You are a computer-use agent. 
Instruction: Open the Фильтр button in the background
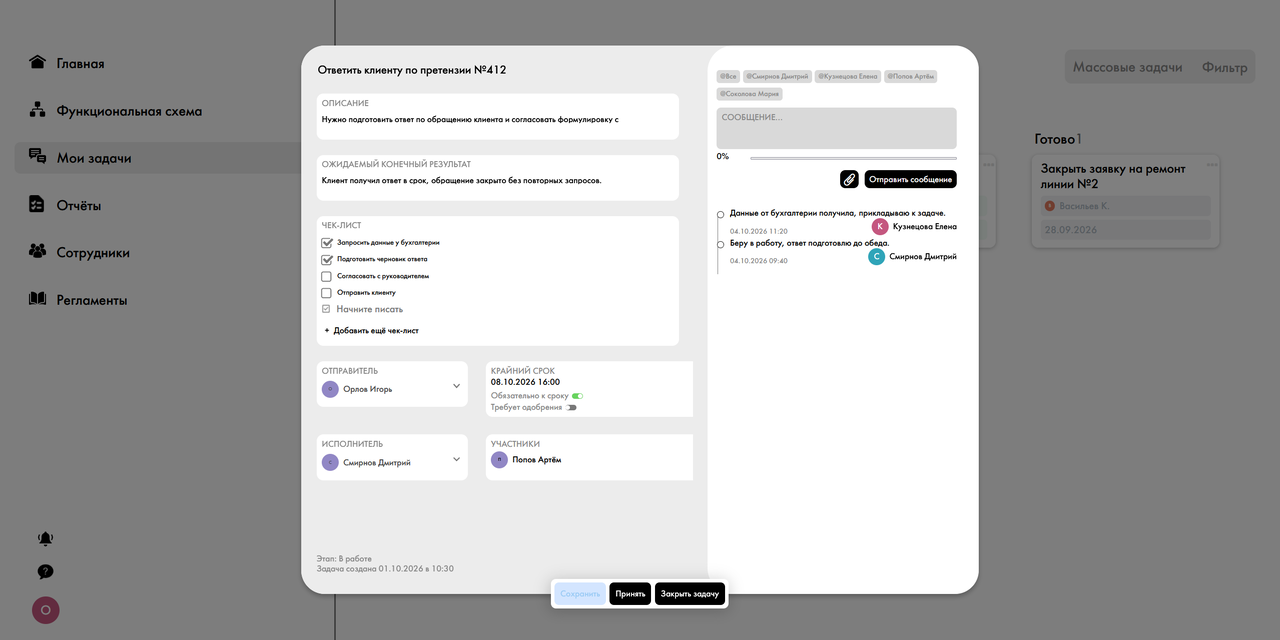pos(1225,68)
